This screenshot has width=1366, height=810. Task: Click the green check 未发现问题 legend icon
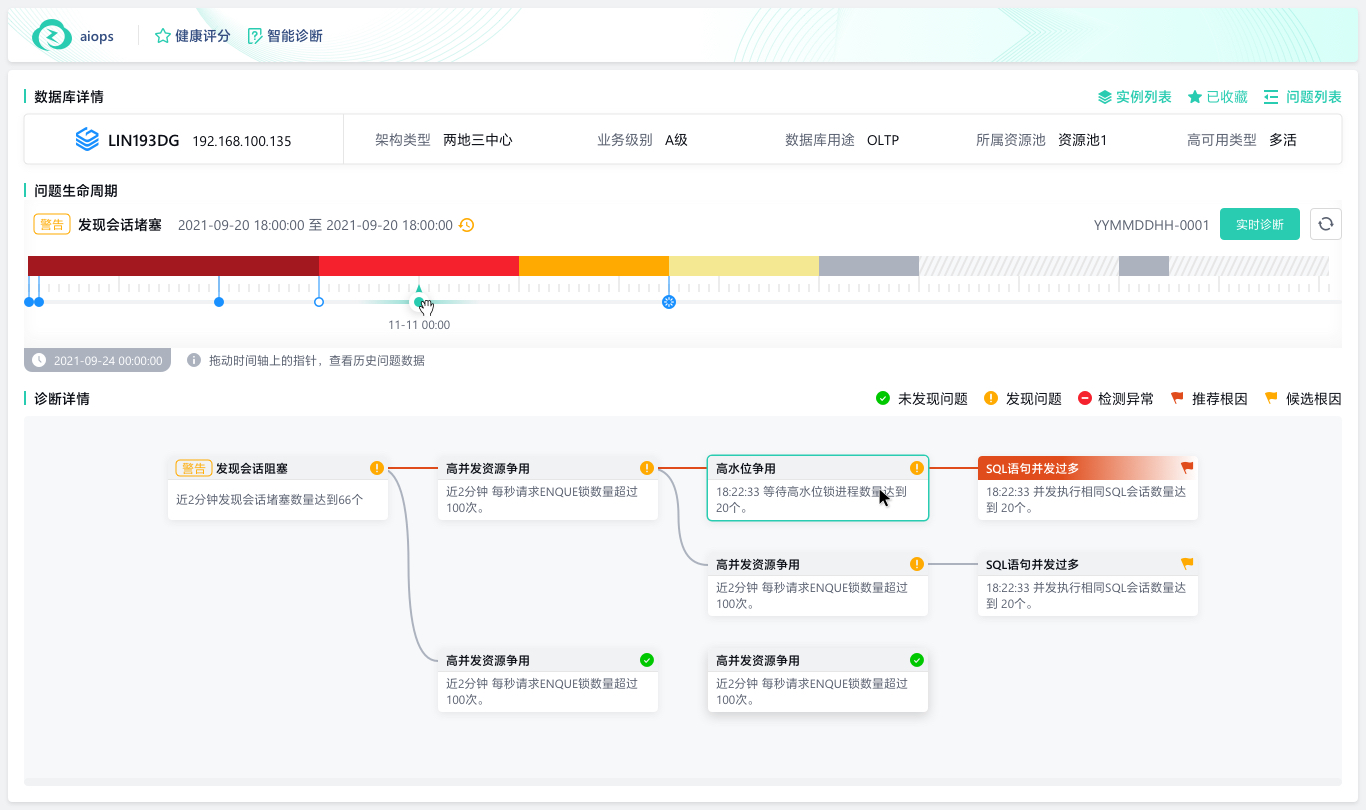tap(883, 398)
